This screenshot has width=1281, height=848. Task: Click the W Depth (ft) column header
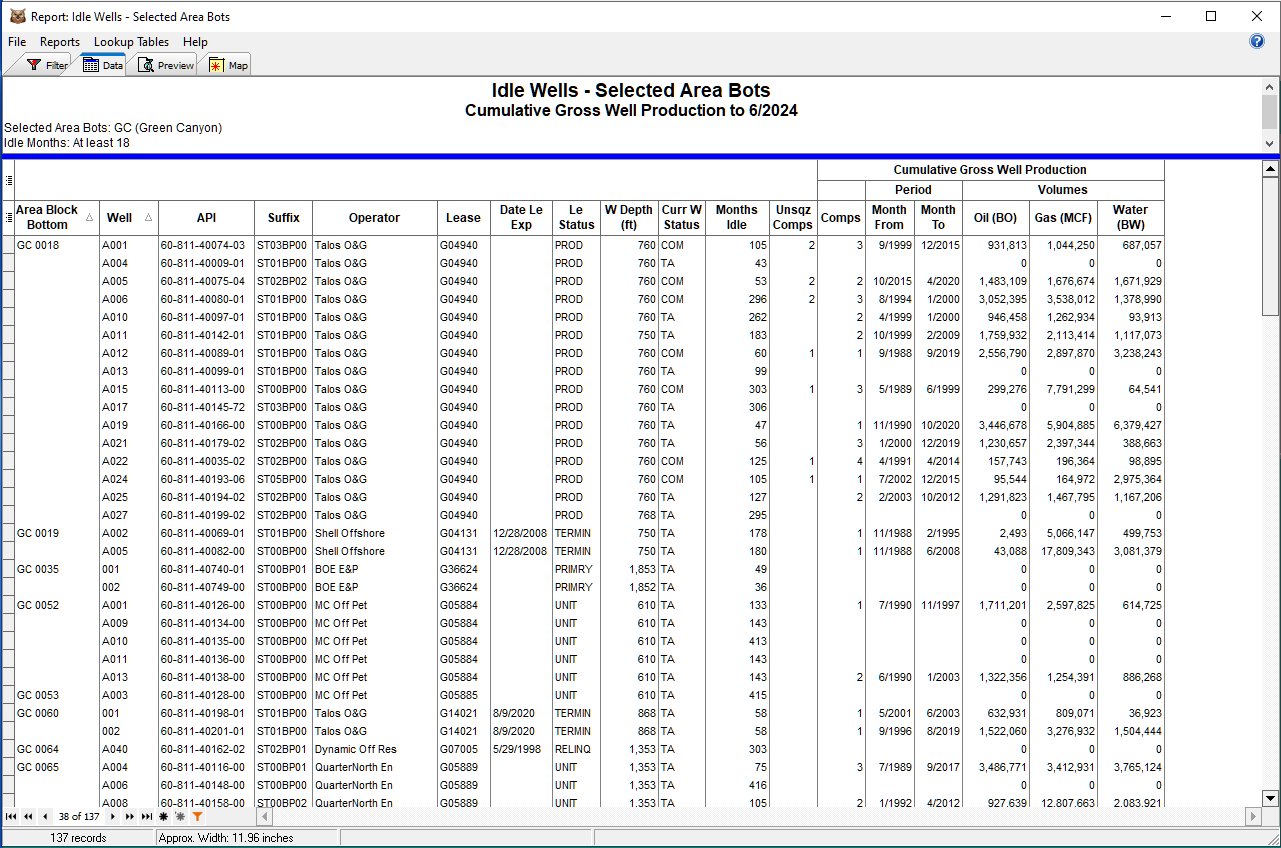click(x=629, y=217)
